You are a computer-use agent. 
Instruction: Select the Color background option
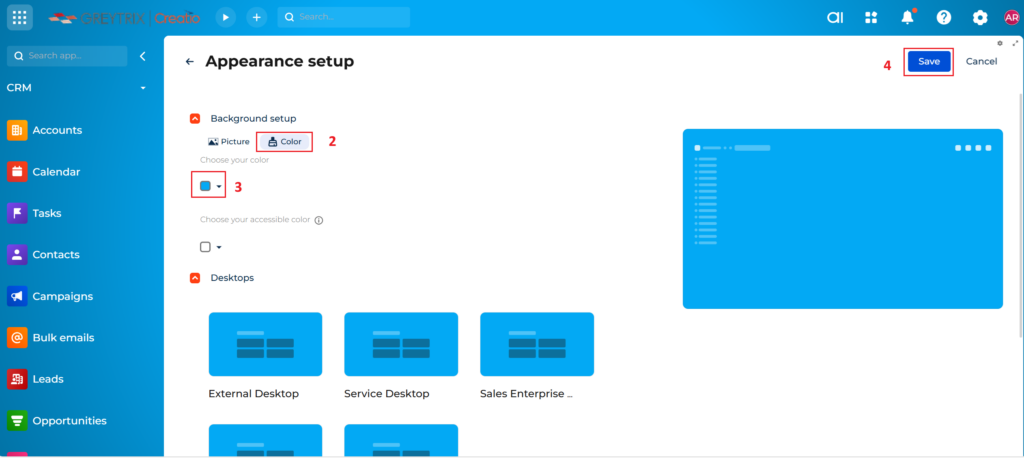(285, 142)
